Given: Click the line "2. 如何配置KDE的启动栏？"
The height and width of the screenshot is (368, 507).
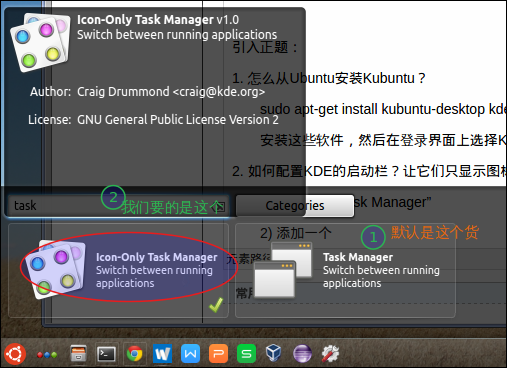Looking at the screenshot, I should [369, 171].
